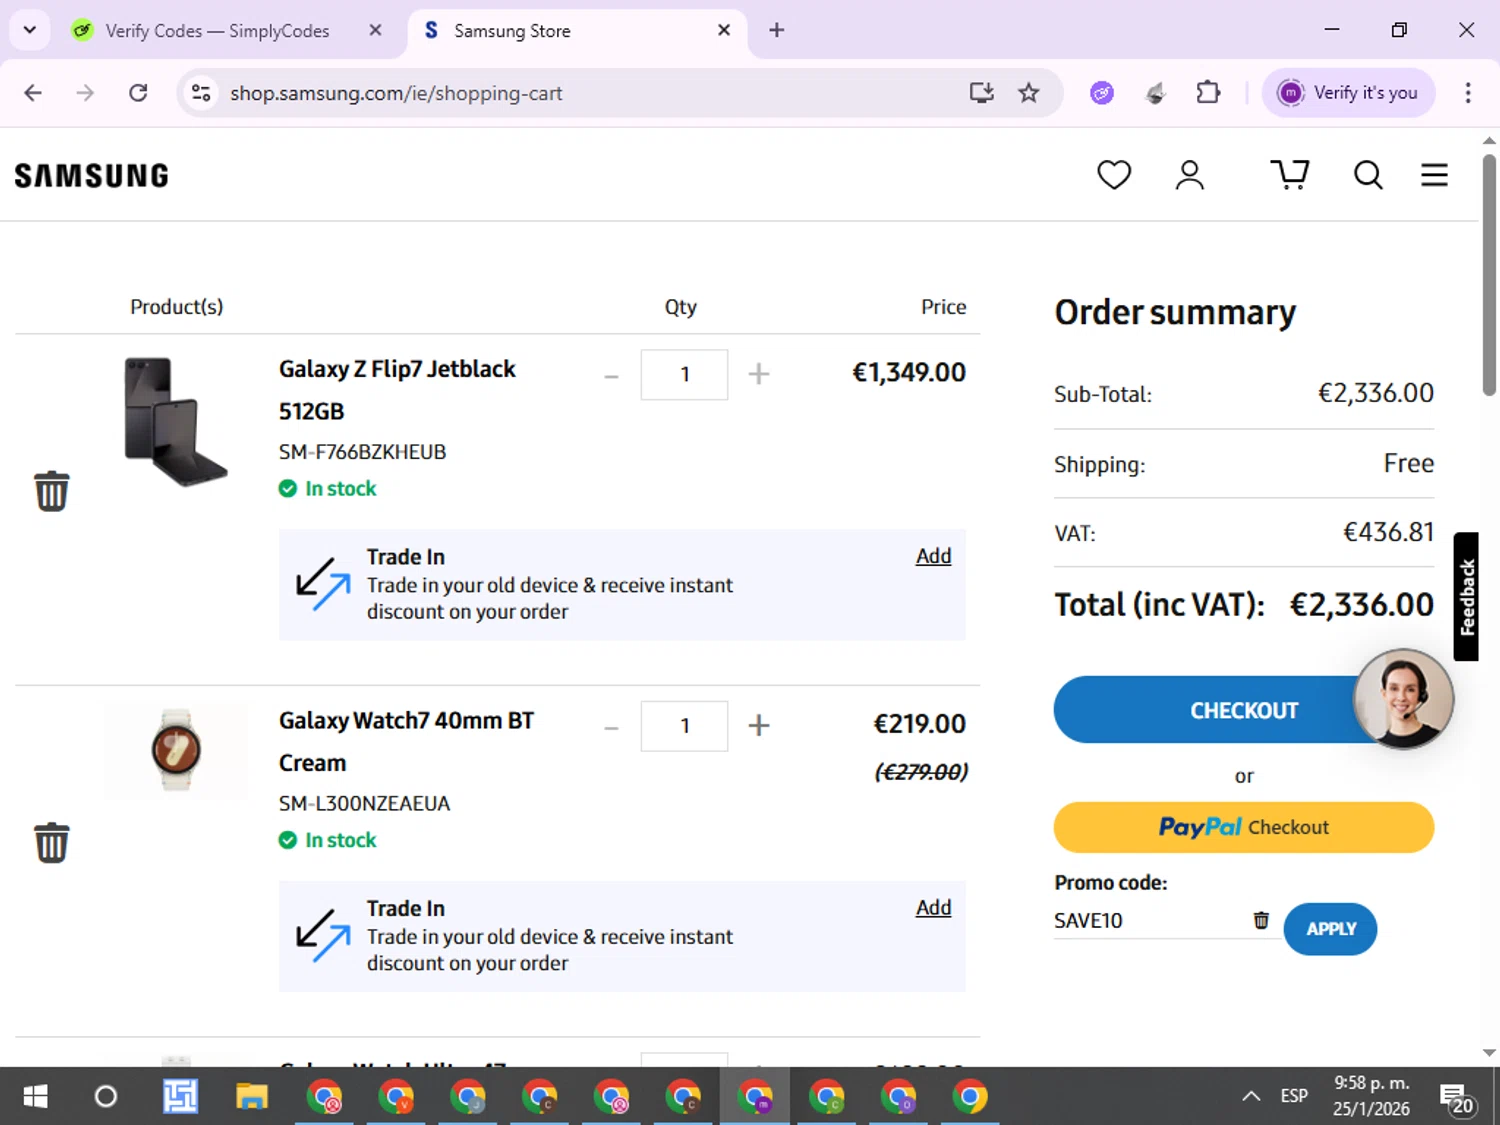Image resolution: width=1500 pixels, height=1125 pixels.
Task: Open the account profile icon
Action: click(x=1189, y=175)
